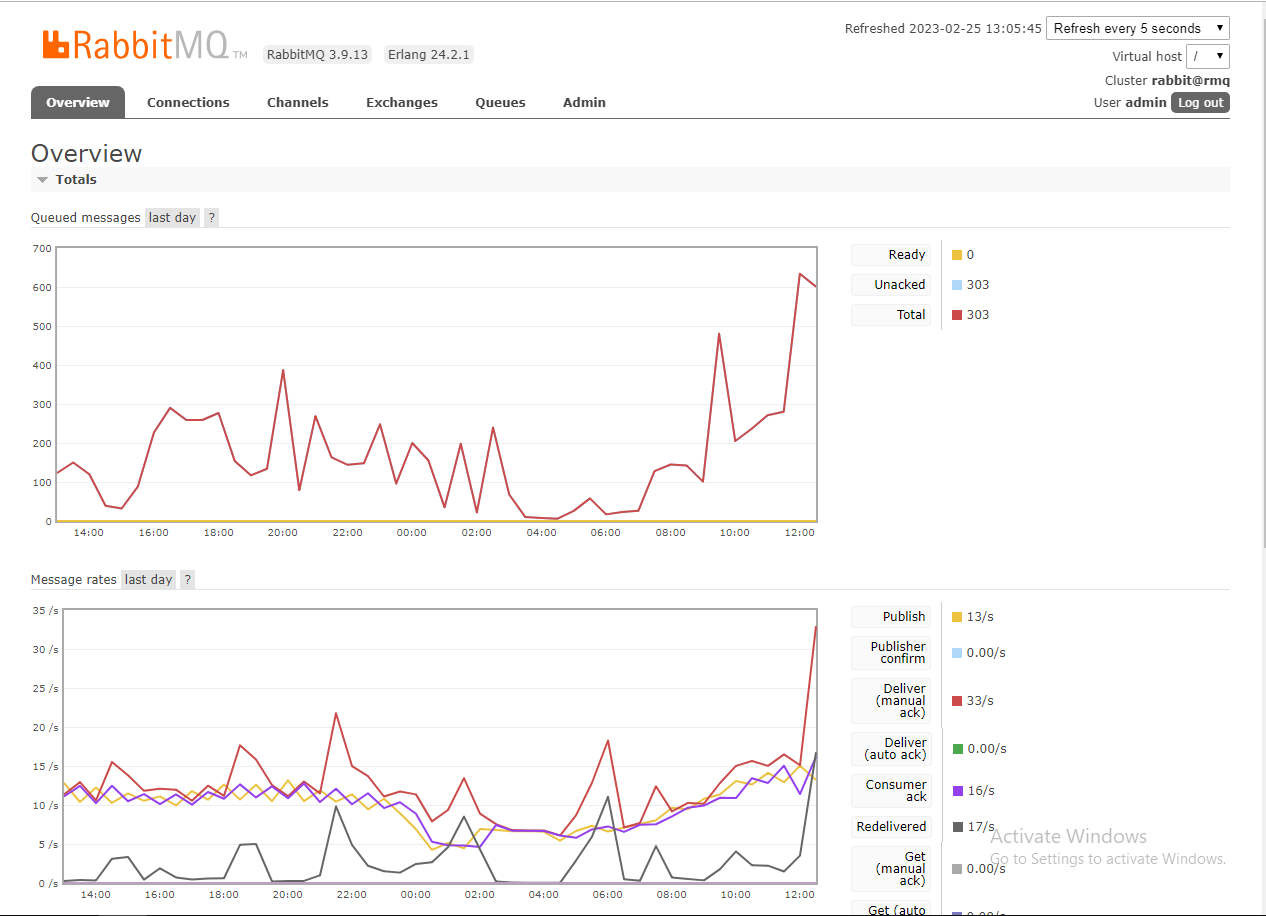Screen dimensions: 1266x916
Task: Click the help icon beside Queued messages
Action: (211, 218)
